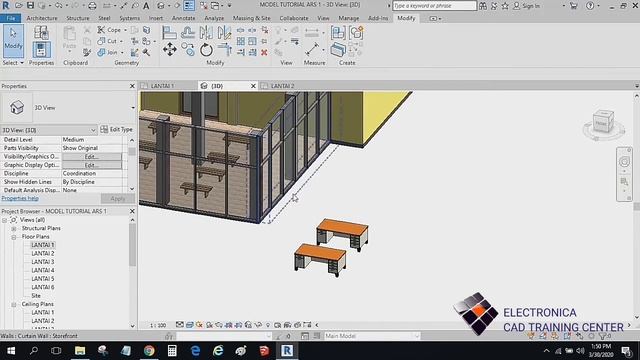Click the Create Parts icon
The height and width of the screenshot is (360, 640).
[338, 50]
